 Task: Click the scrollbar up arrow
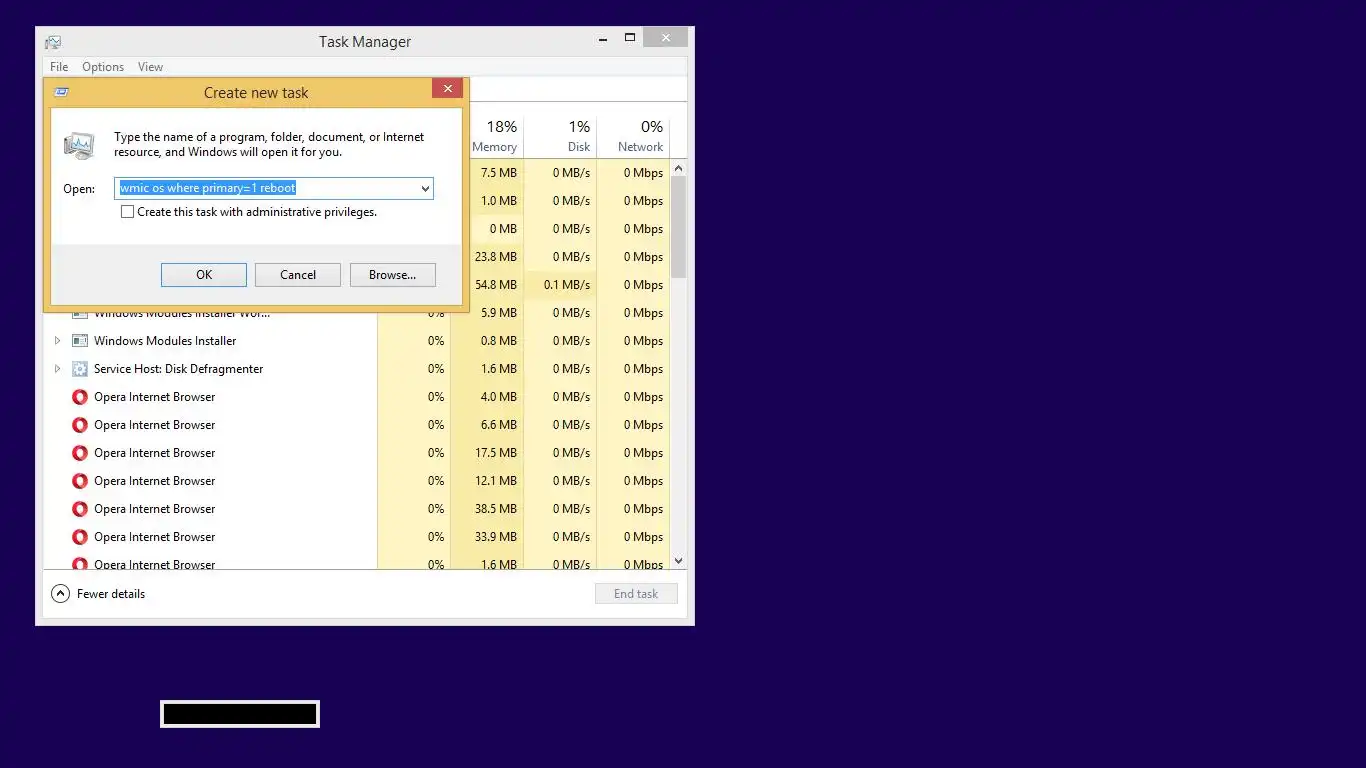tap(678, 169)
